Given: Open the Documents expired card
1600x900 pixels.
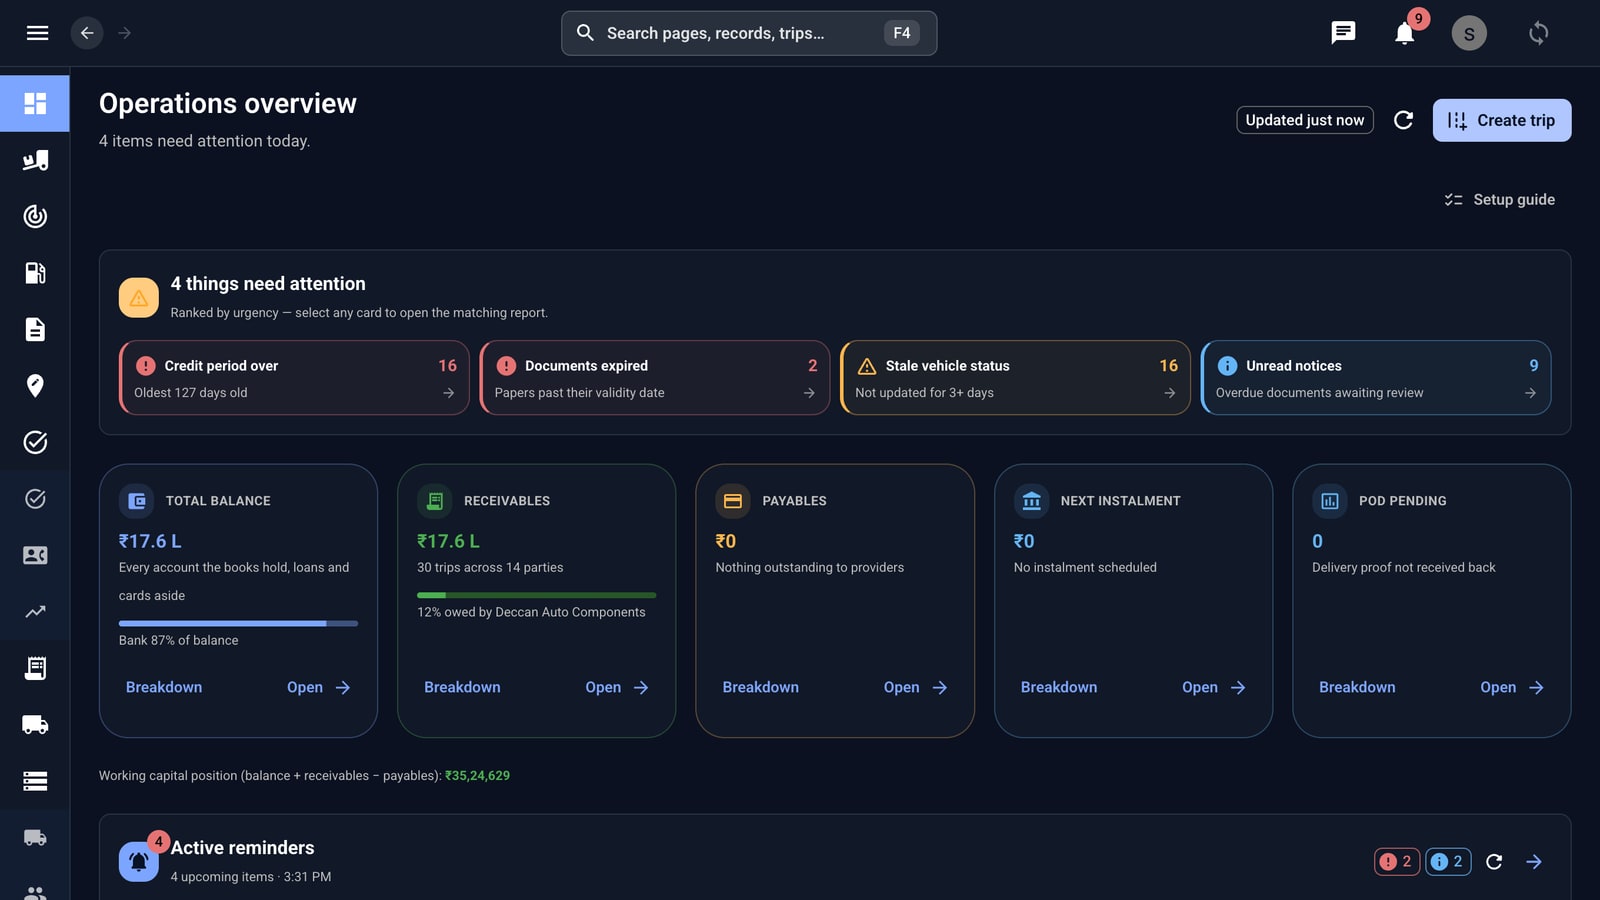Looking at the screenshot, I should [x=654, y=378].
